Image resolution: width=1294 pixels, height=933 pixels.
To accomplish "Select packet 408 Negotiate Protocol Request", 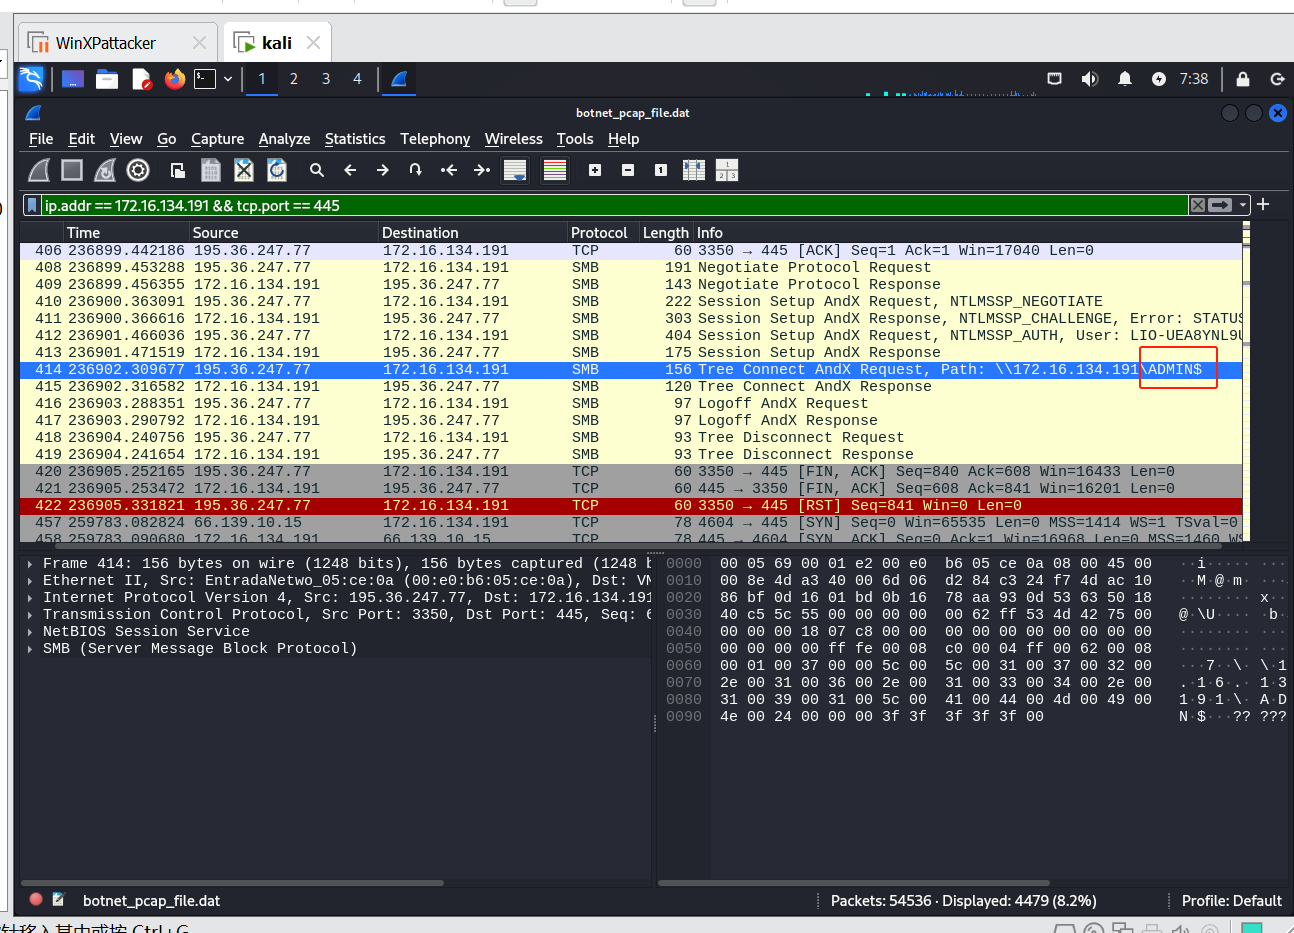I will pyautogui.click(x=631, y=268).
